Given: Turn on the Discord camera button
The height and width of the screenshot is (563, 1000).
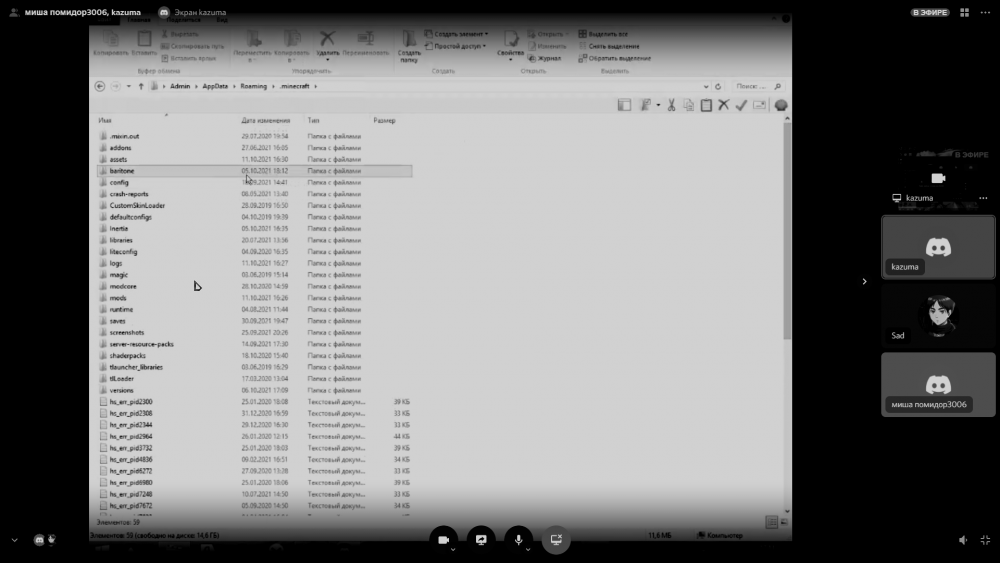Looking at the screenshot, I should click(x=443, y=539).
